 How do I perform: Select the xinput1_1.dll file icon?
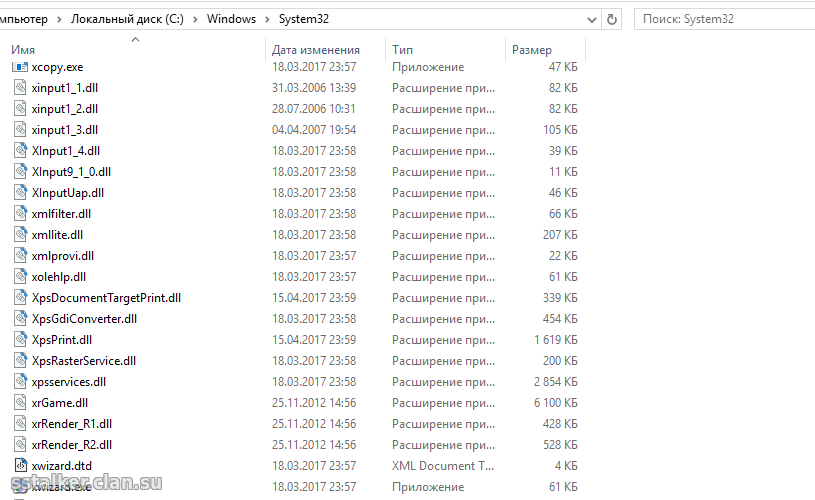(20, 87)
